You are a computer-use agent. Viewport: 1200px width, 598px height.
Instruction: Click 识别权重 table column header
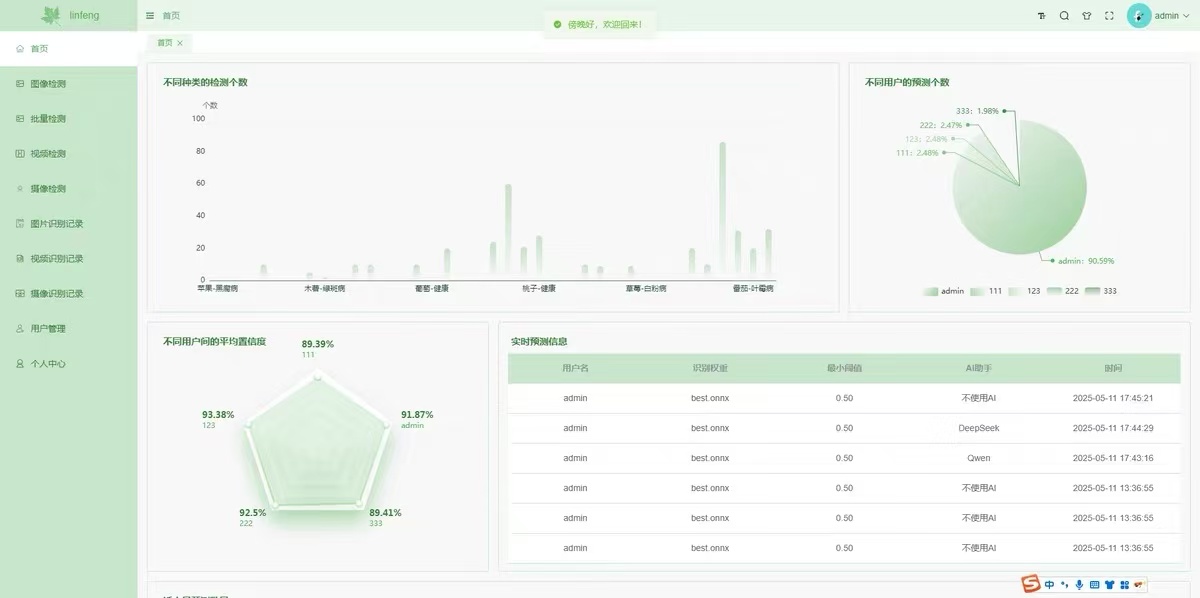[710, 368]
